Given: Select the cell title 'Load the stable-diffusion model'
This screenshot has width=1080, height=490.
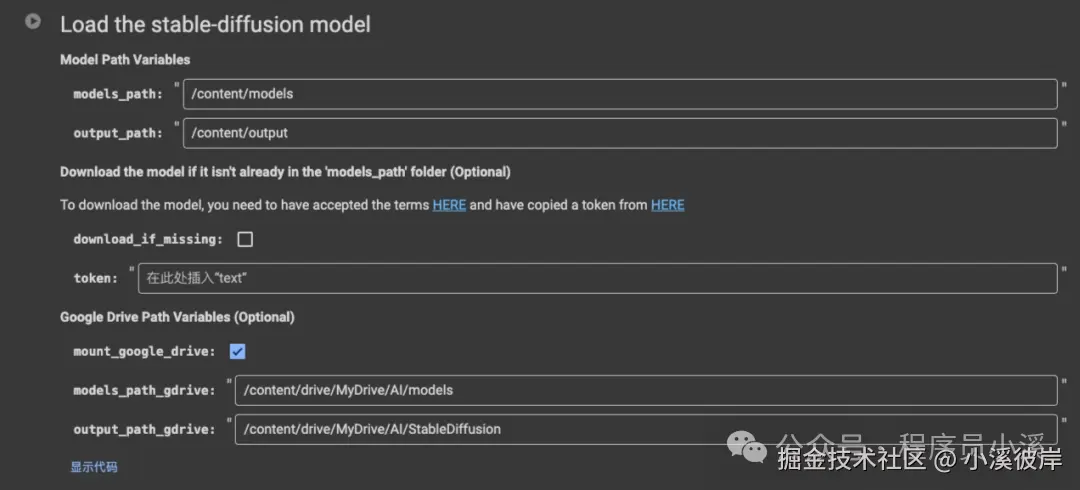Looking at the screenshot, I should [x=216, y=24].
